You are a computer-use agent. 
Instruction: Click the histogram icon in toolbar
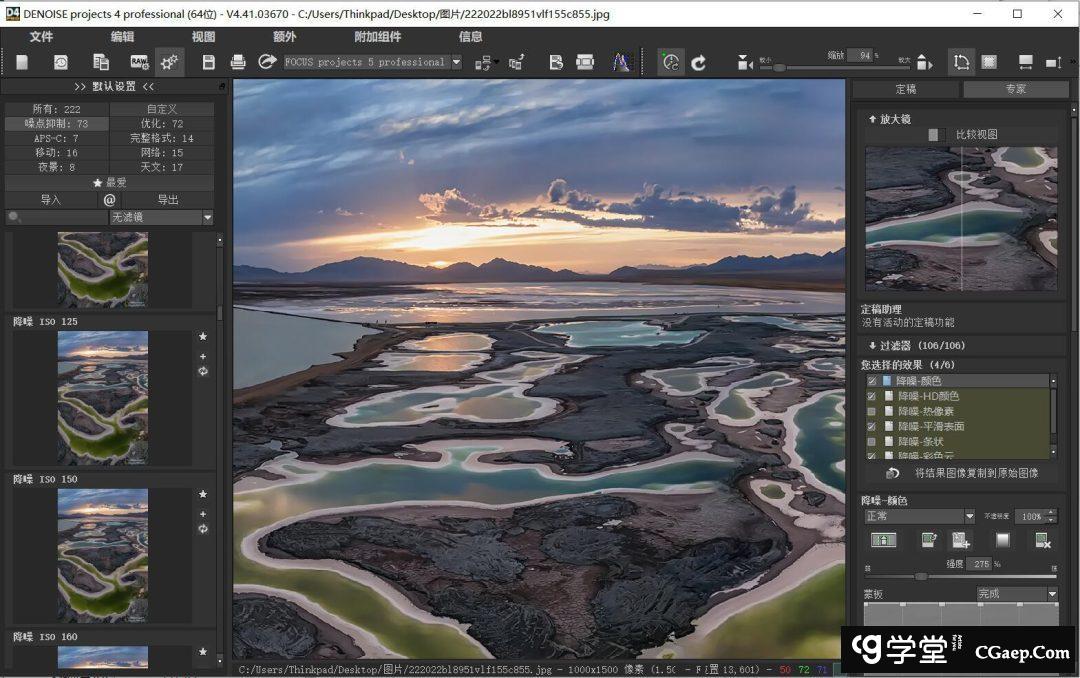pyautogui.click(x=622, y=62)
